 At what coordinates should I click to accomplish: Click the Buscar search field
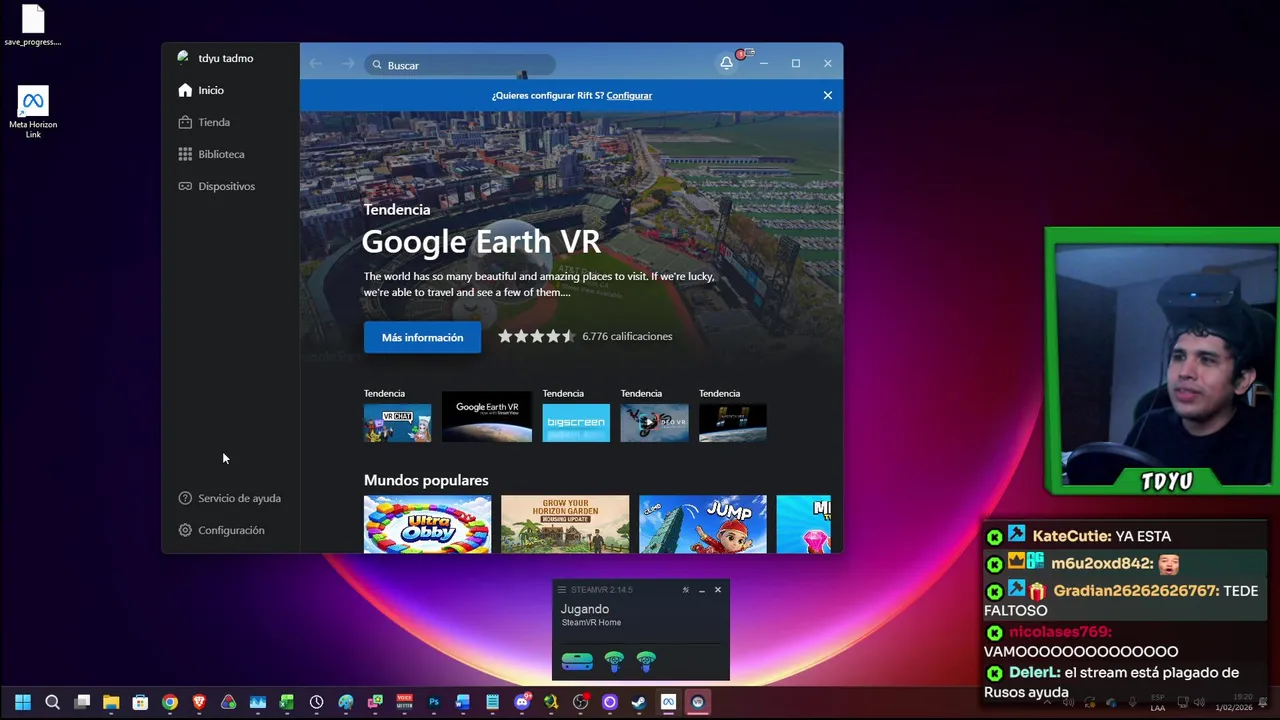point(460,65)
